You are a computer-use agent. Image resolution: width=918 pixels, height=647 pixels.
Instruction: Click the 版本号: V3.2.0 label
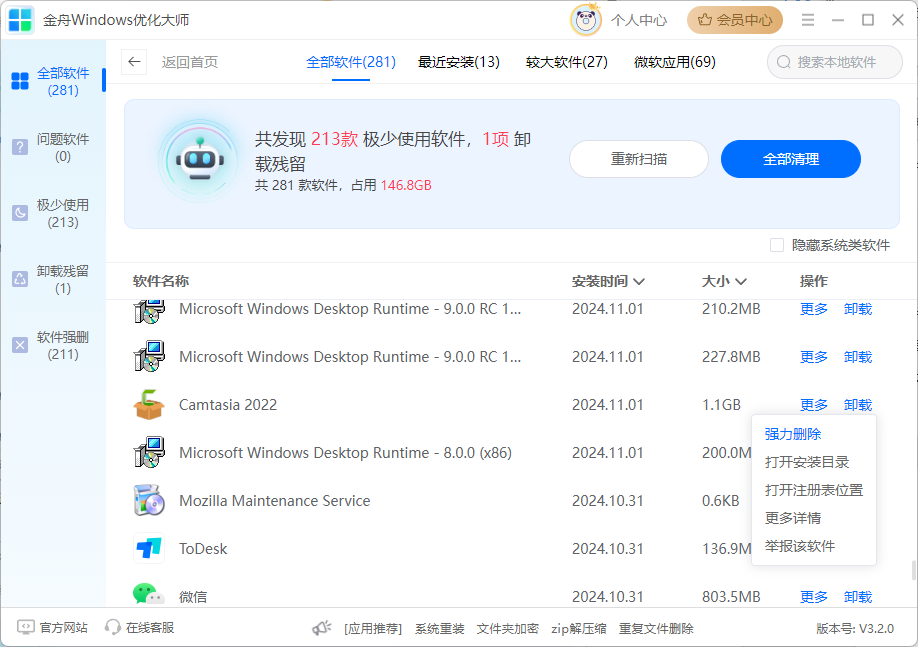(x=855, y=628)
